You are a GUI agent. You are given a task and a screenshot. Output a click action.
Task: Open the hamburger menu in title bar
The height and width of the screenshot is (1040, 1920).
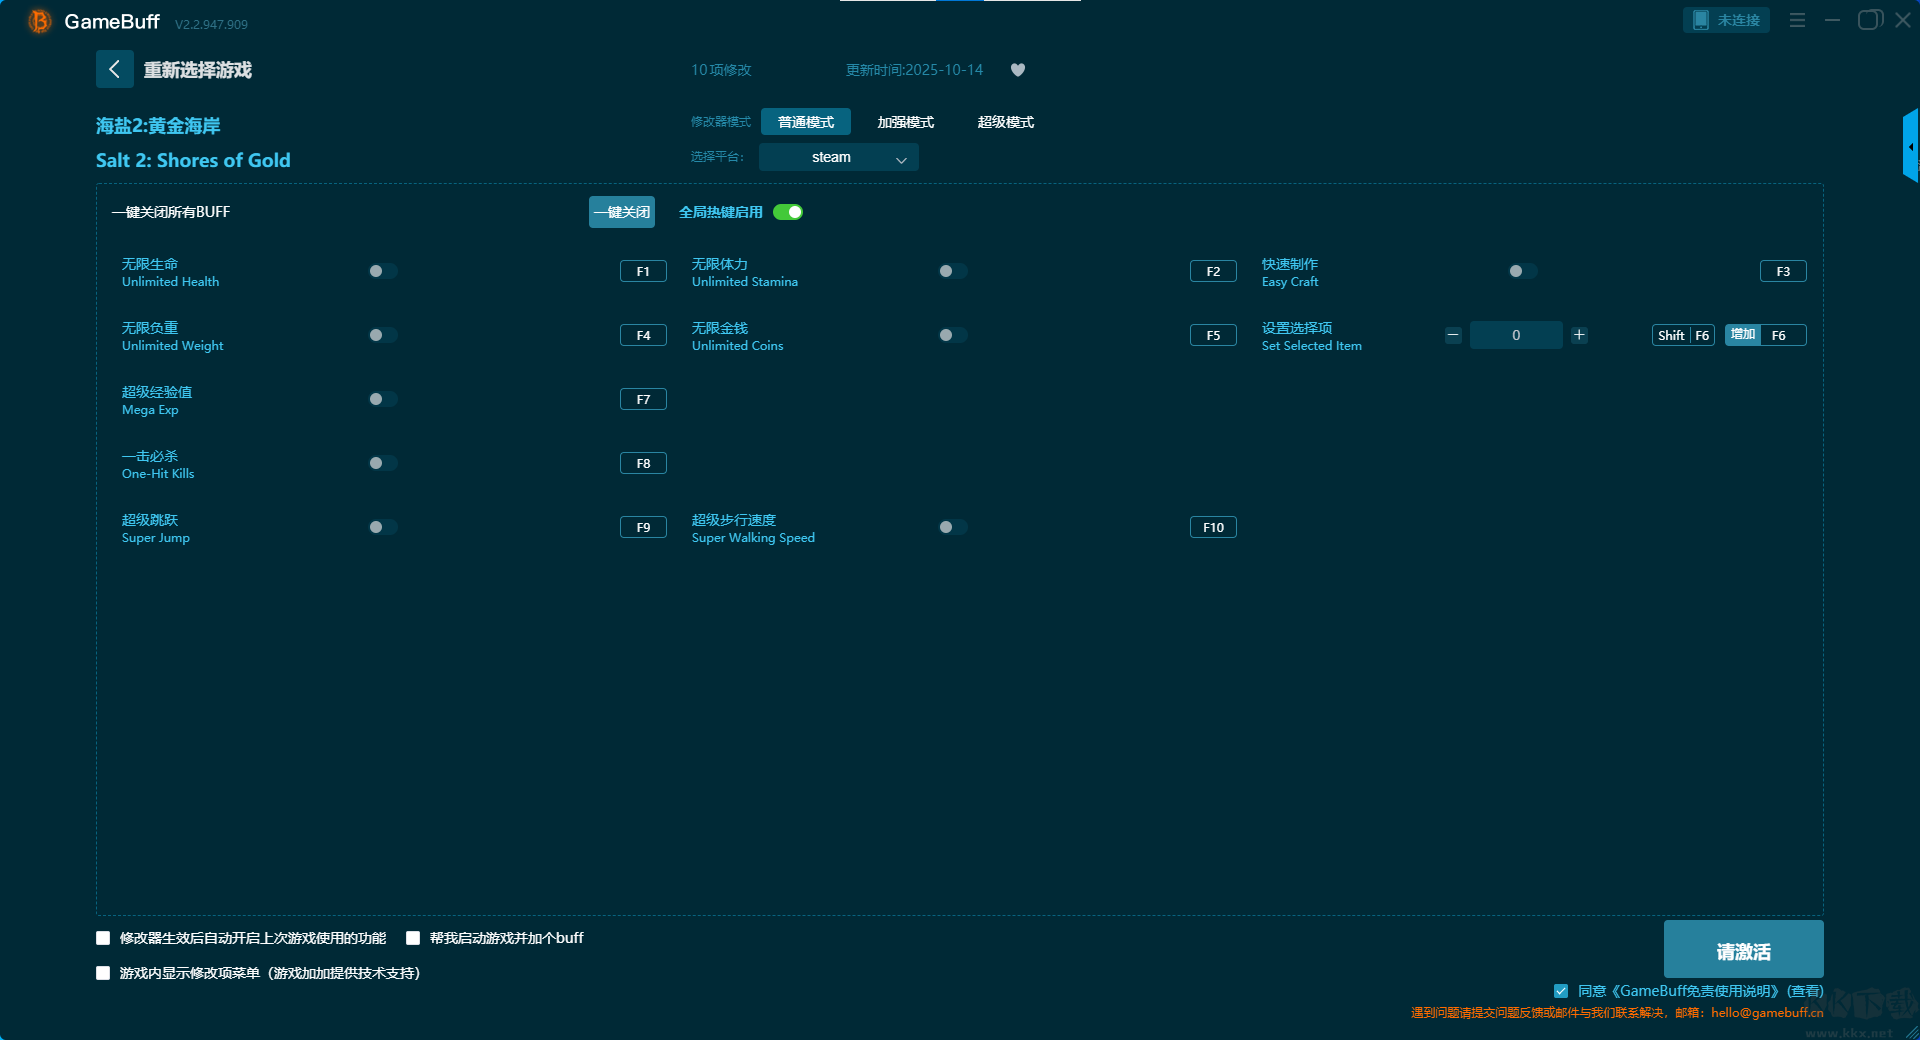[1797, 20]
